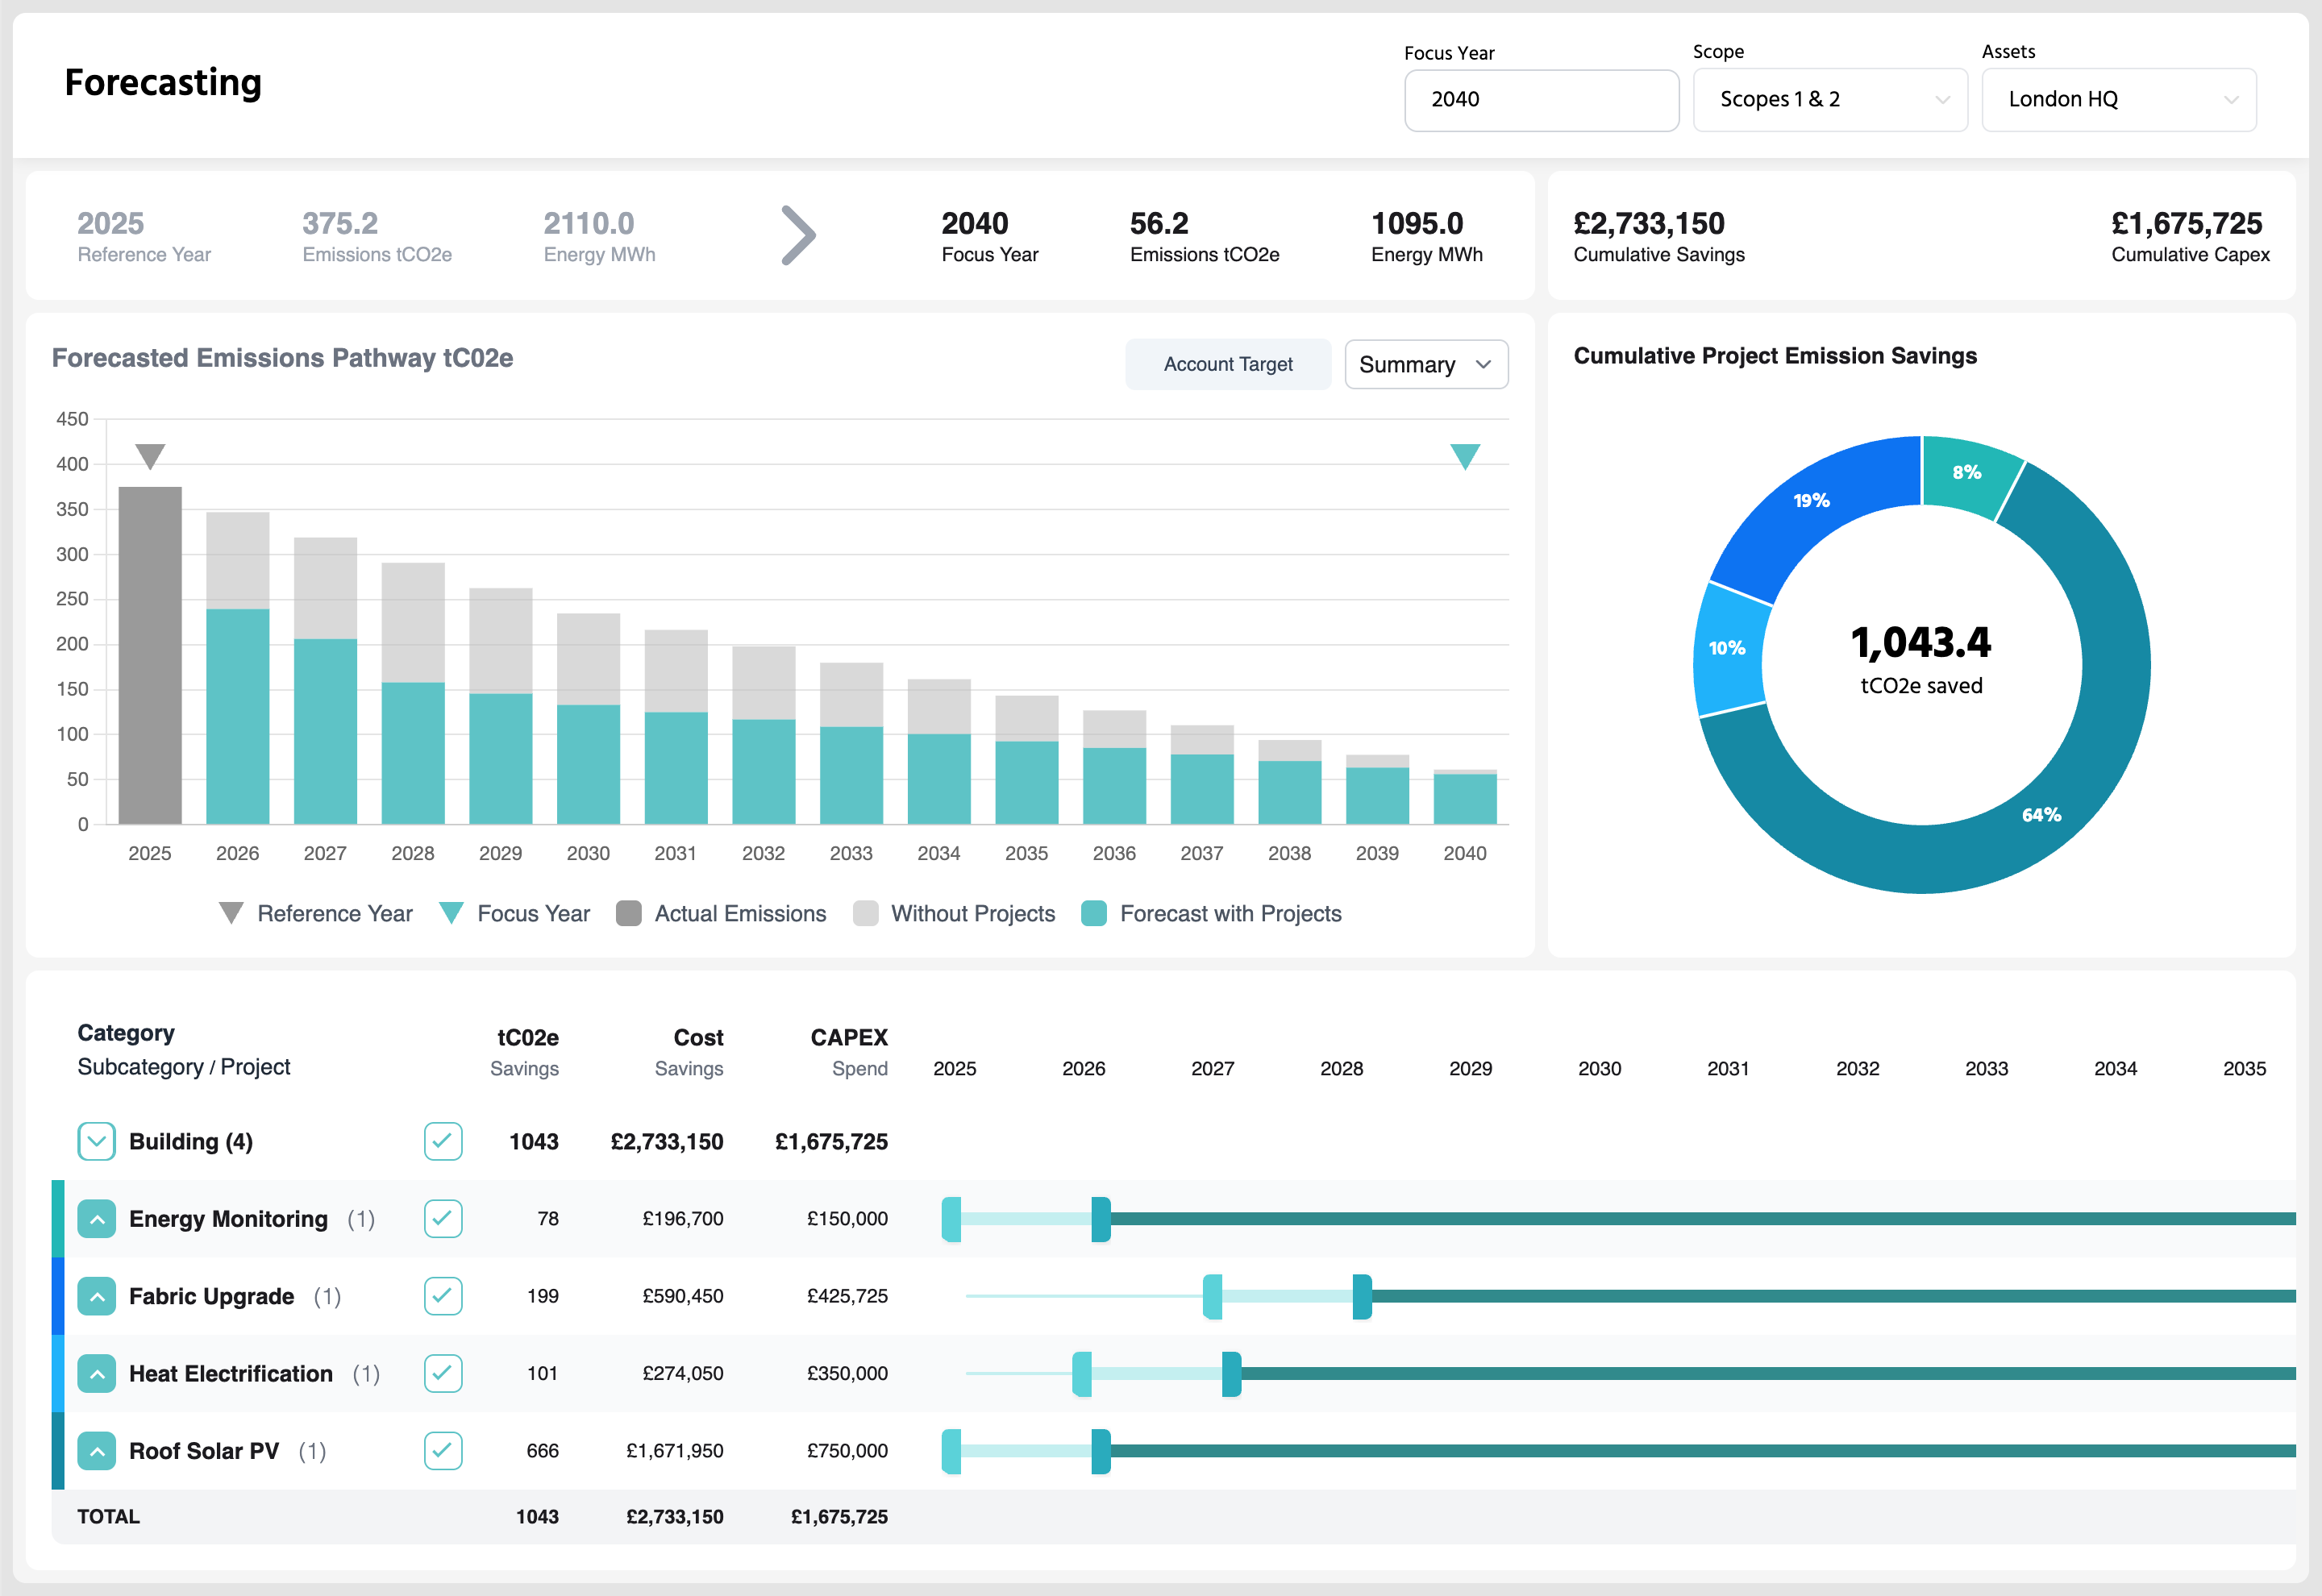Click the 2025 actual emissions bar
The image size is (2322, 1596).
point(150,656)
